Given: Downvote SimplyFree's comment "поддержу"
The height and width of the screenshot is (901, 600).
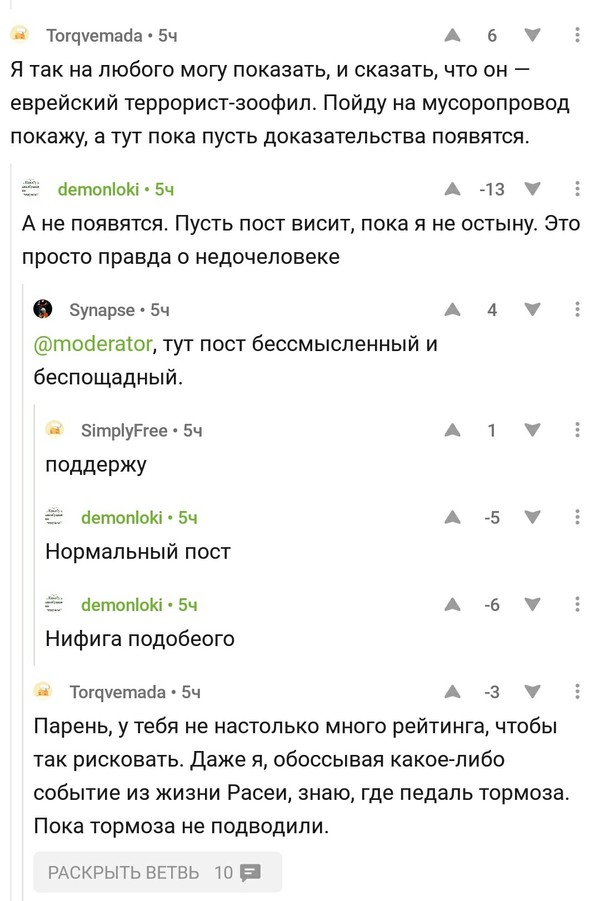Looking at the screenshot, I should [532, 431].
